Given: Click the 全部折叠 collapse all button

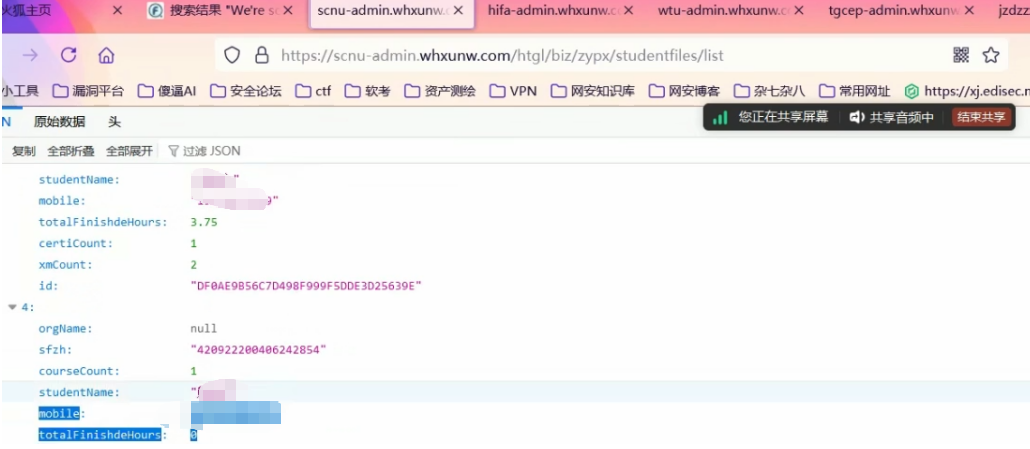Looking at the screenshot, I should [x=71, y=151].
